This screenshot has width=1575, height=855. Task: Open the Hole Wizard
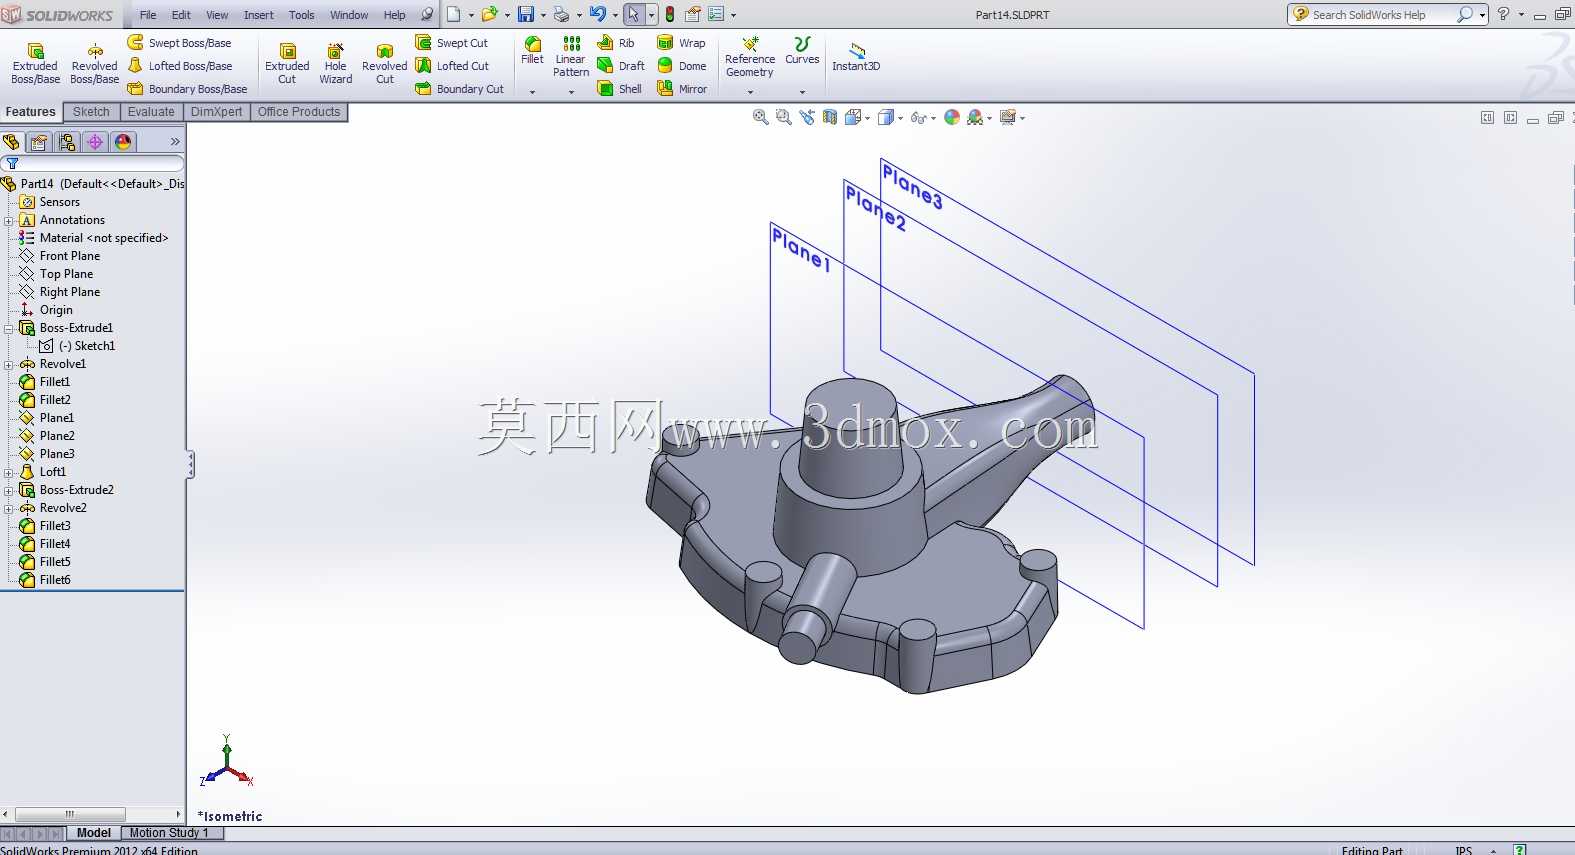click(335, 64)
